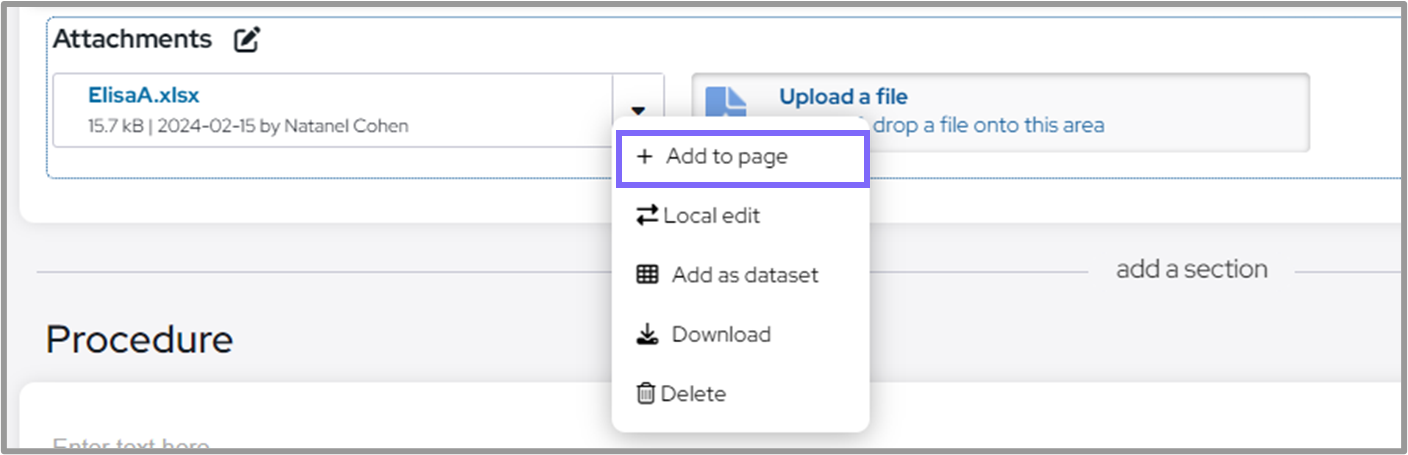Collapse the ElisaA.xlsx dropdown arrow
1408x455 pixels.
tap(638, 111)
